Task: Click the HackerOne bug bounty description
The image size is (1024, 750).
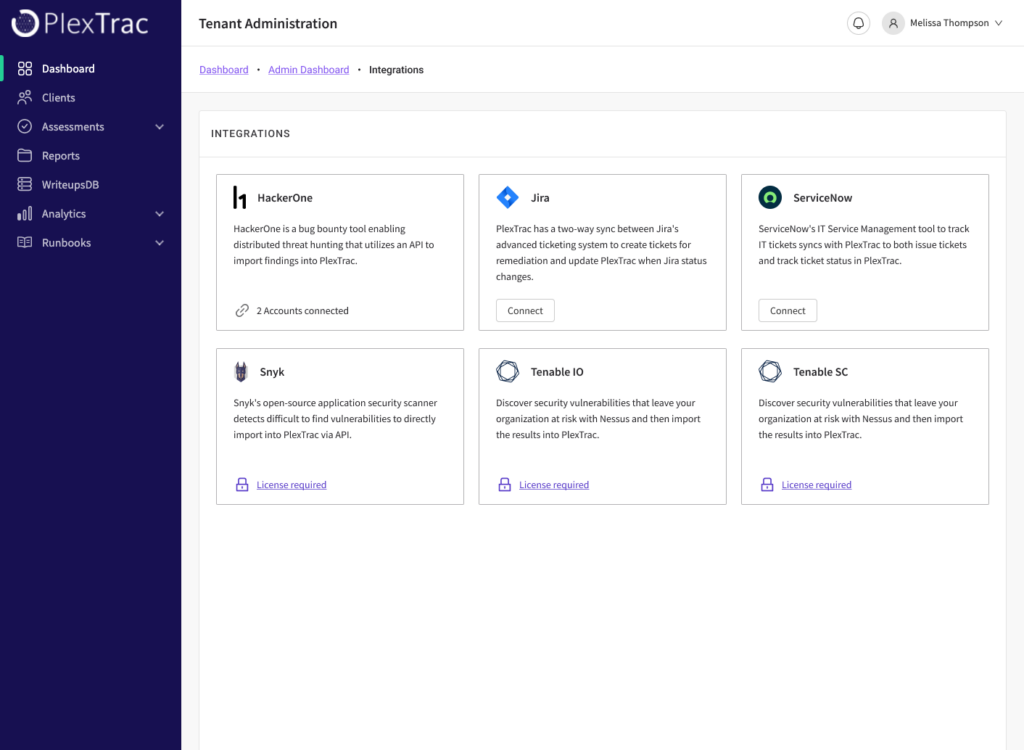Action: click(334, 245)
